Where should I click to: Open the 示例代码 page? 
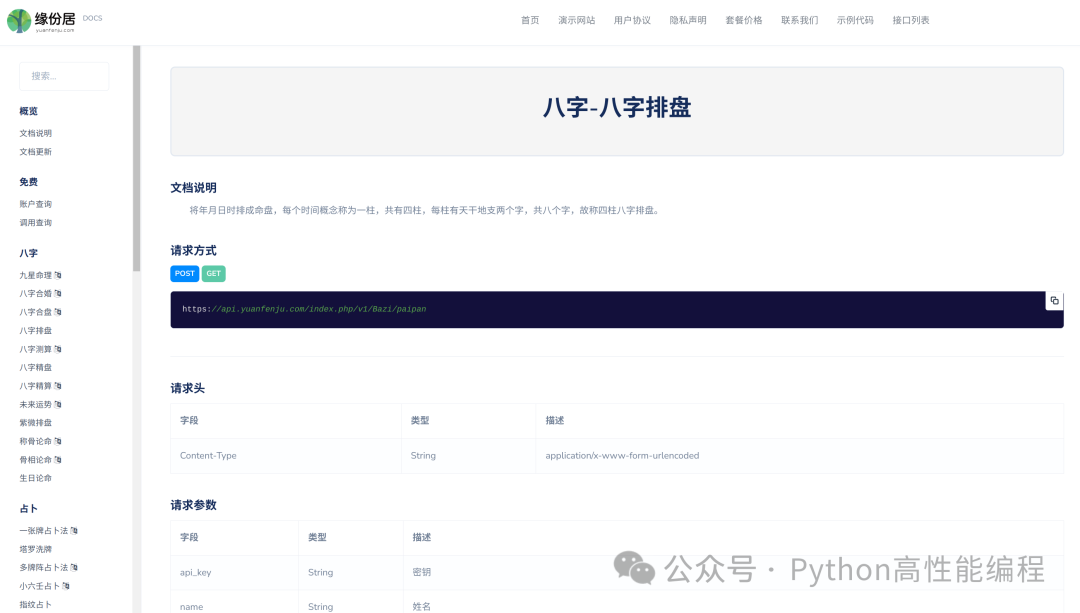856,19
